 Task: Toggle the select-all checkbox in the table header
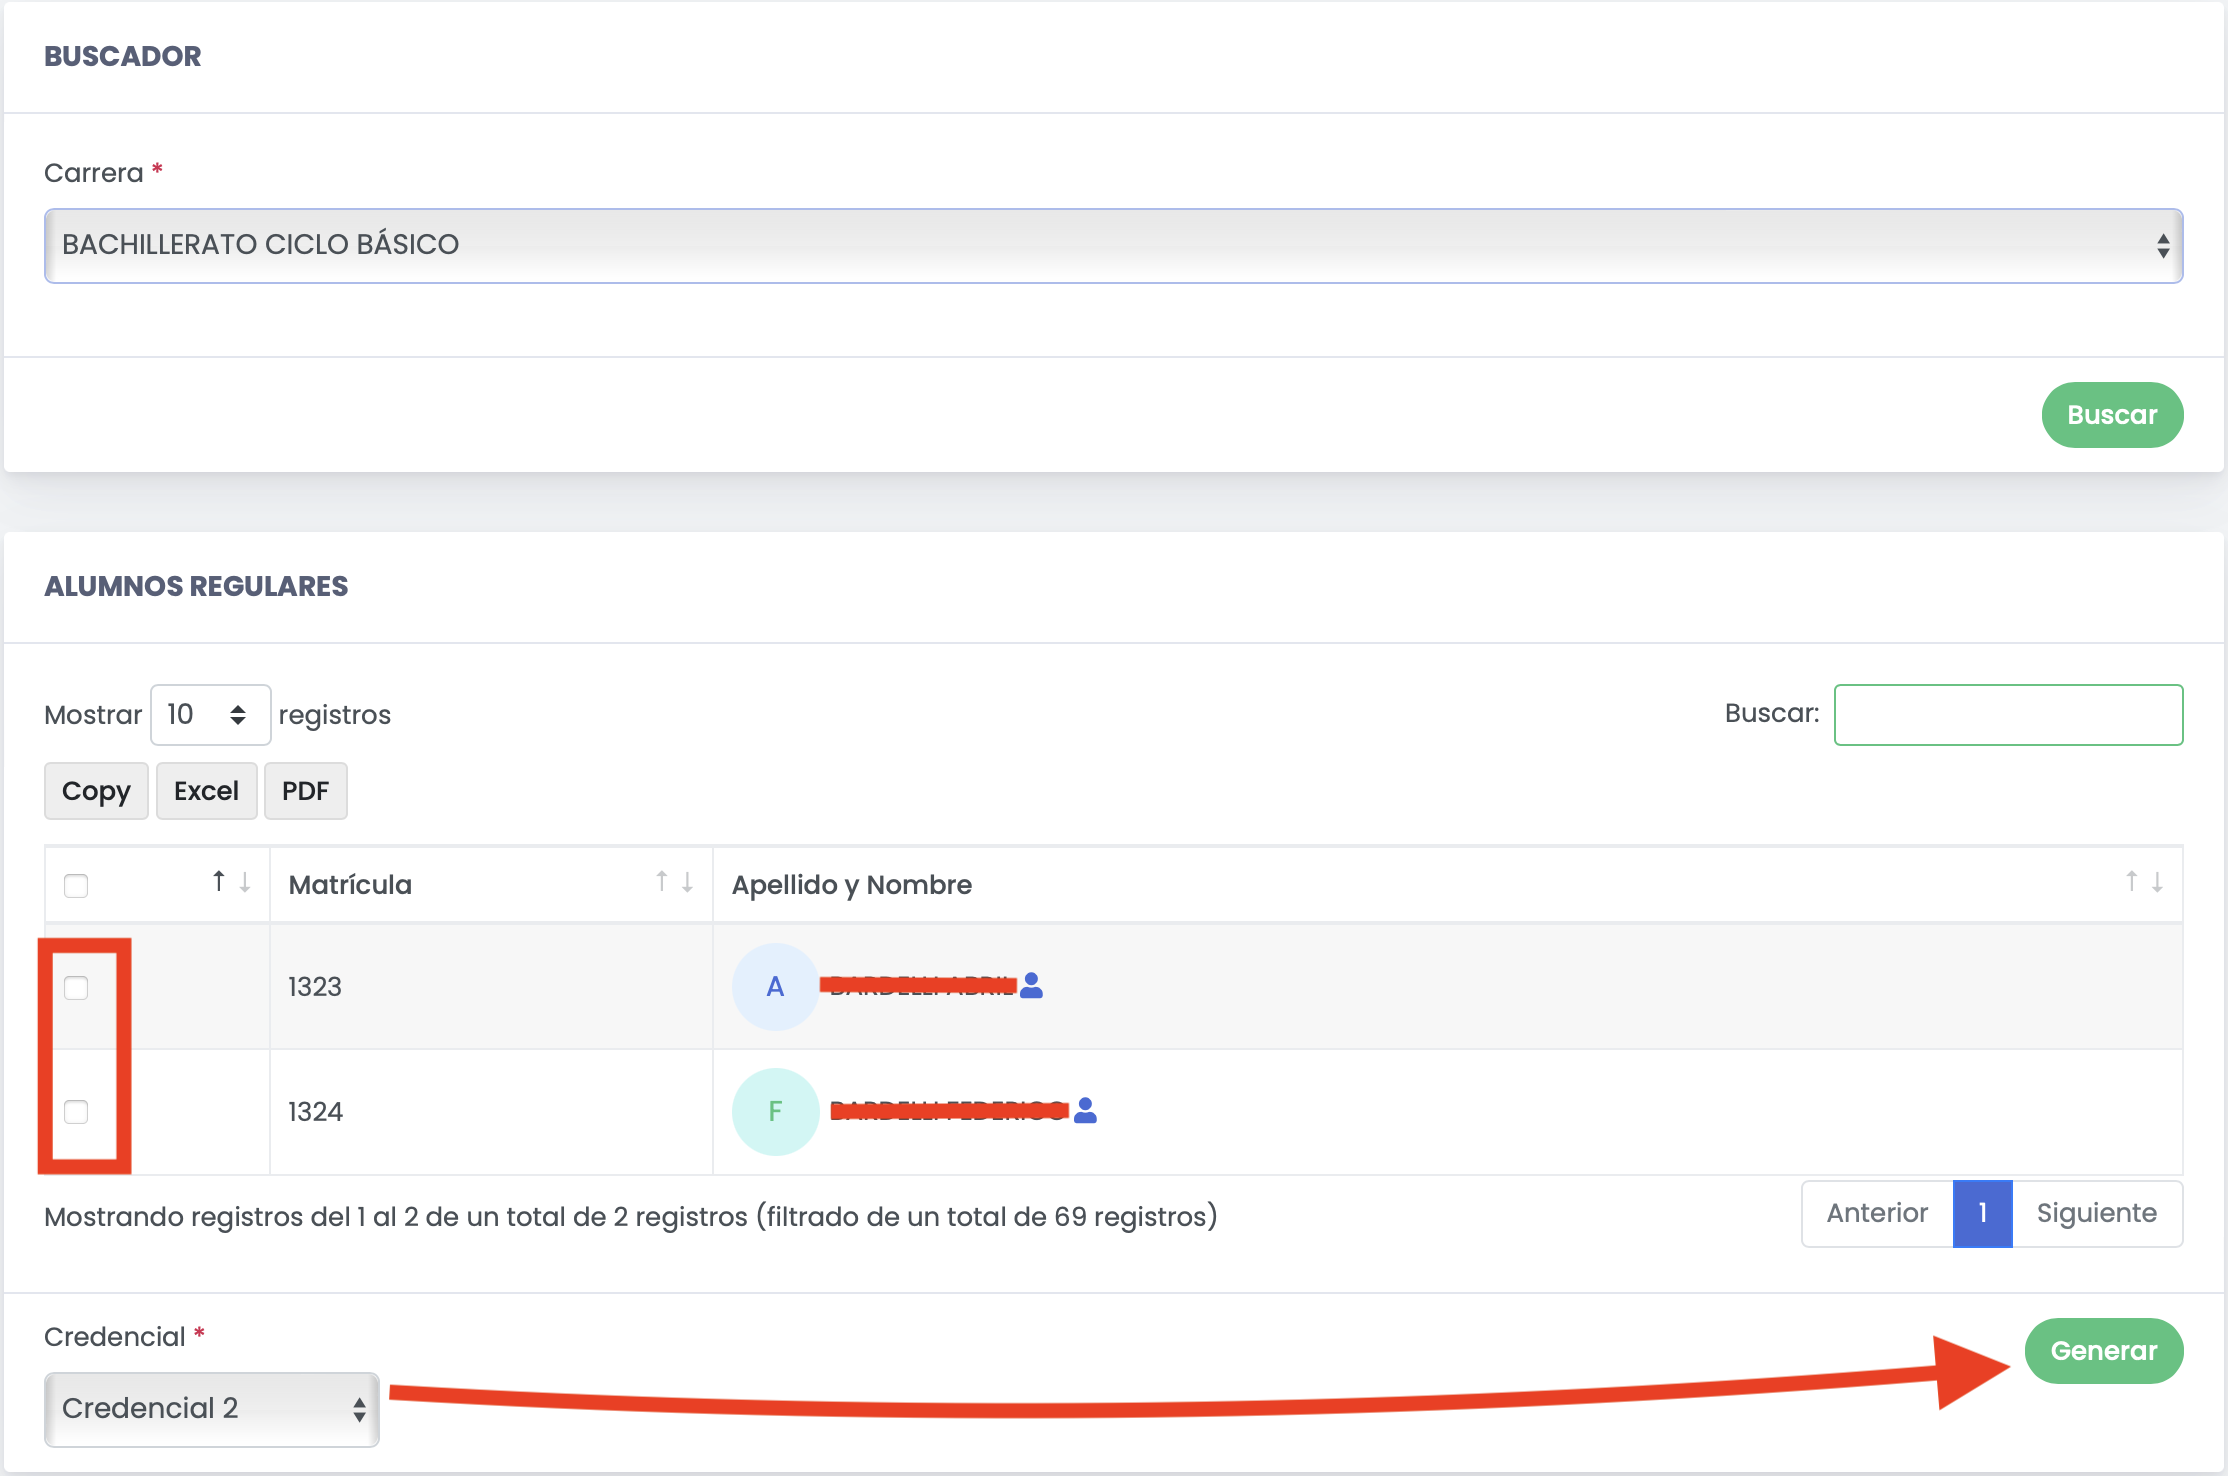point(76,886)
